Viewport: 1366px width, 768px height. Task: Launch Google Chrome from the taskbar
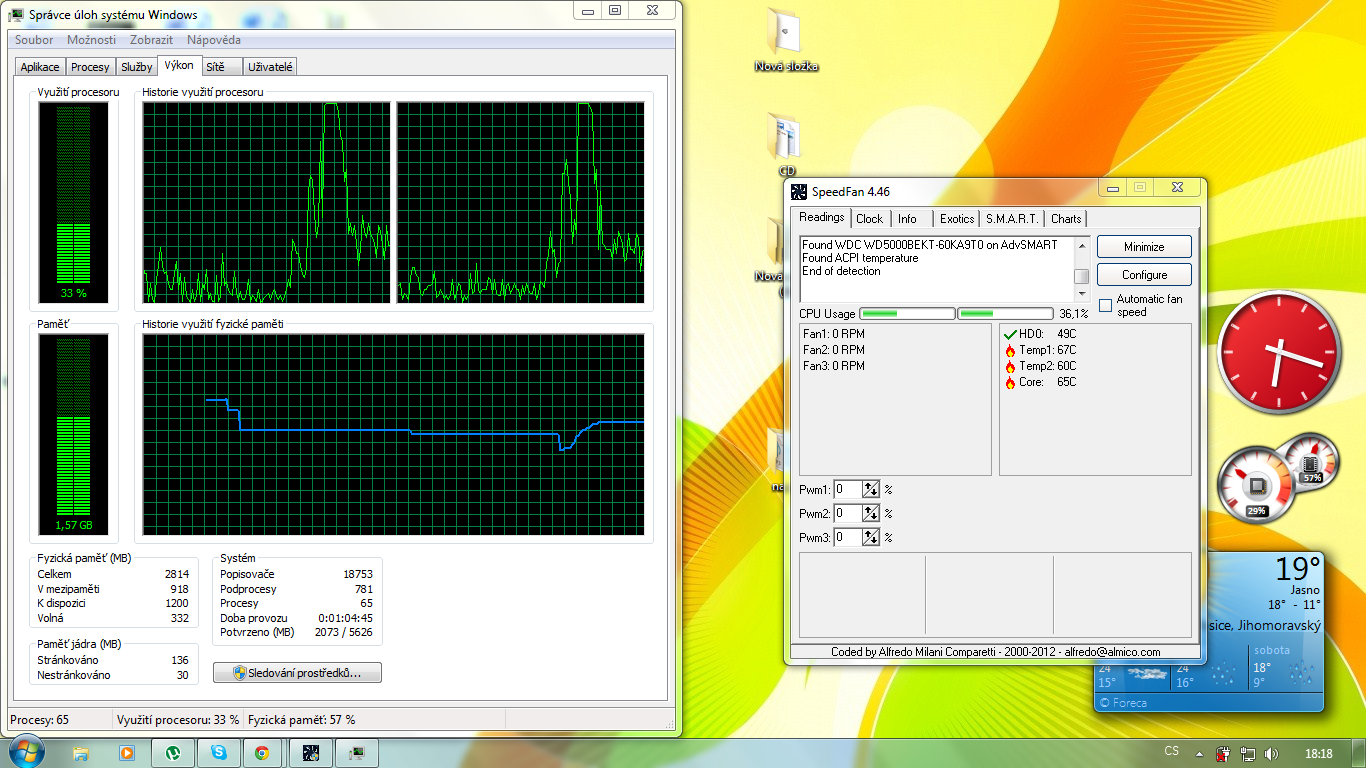(x=262, y=753)
